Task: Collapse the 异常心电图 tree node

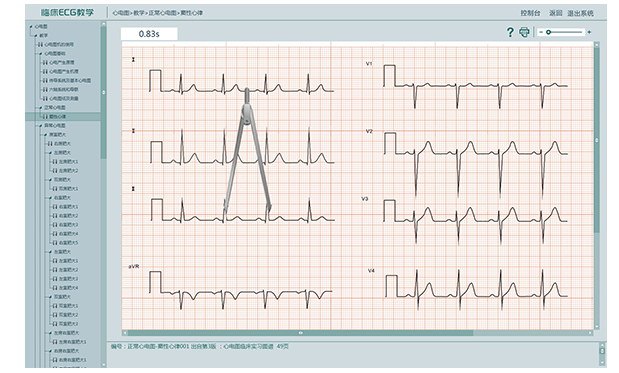Action: click(41, 126)
